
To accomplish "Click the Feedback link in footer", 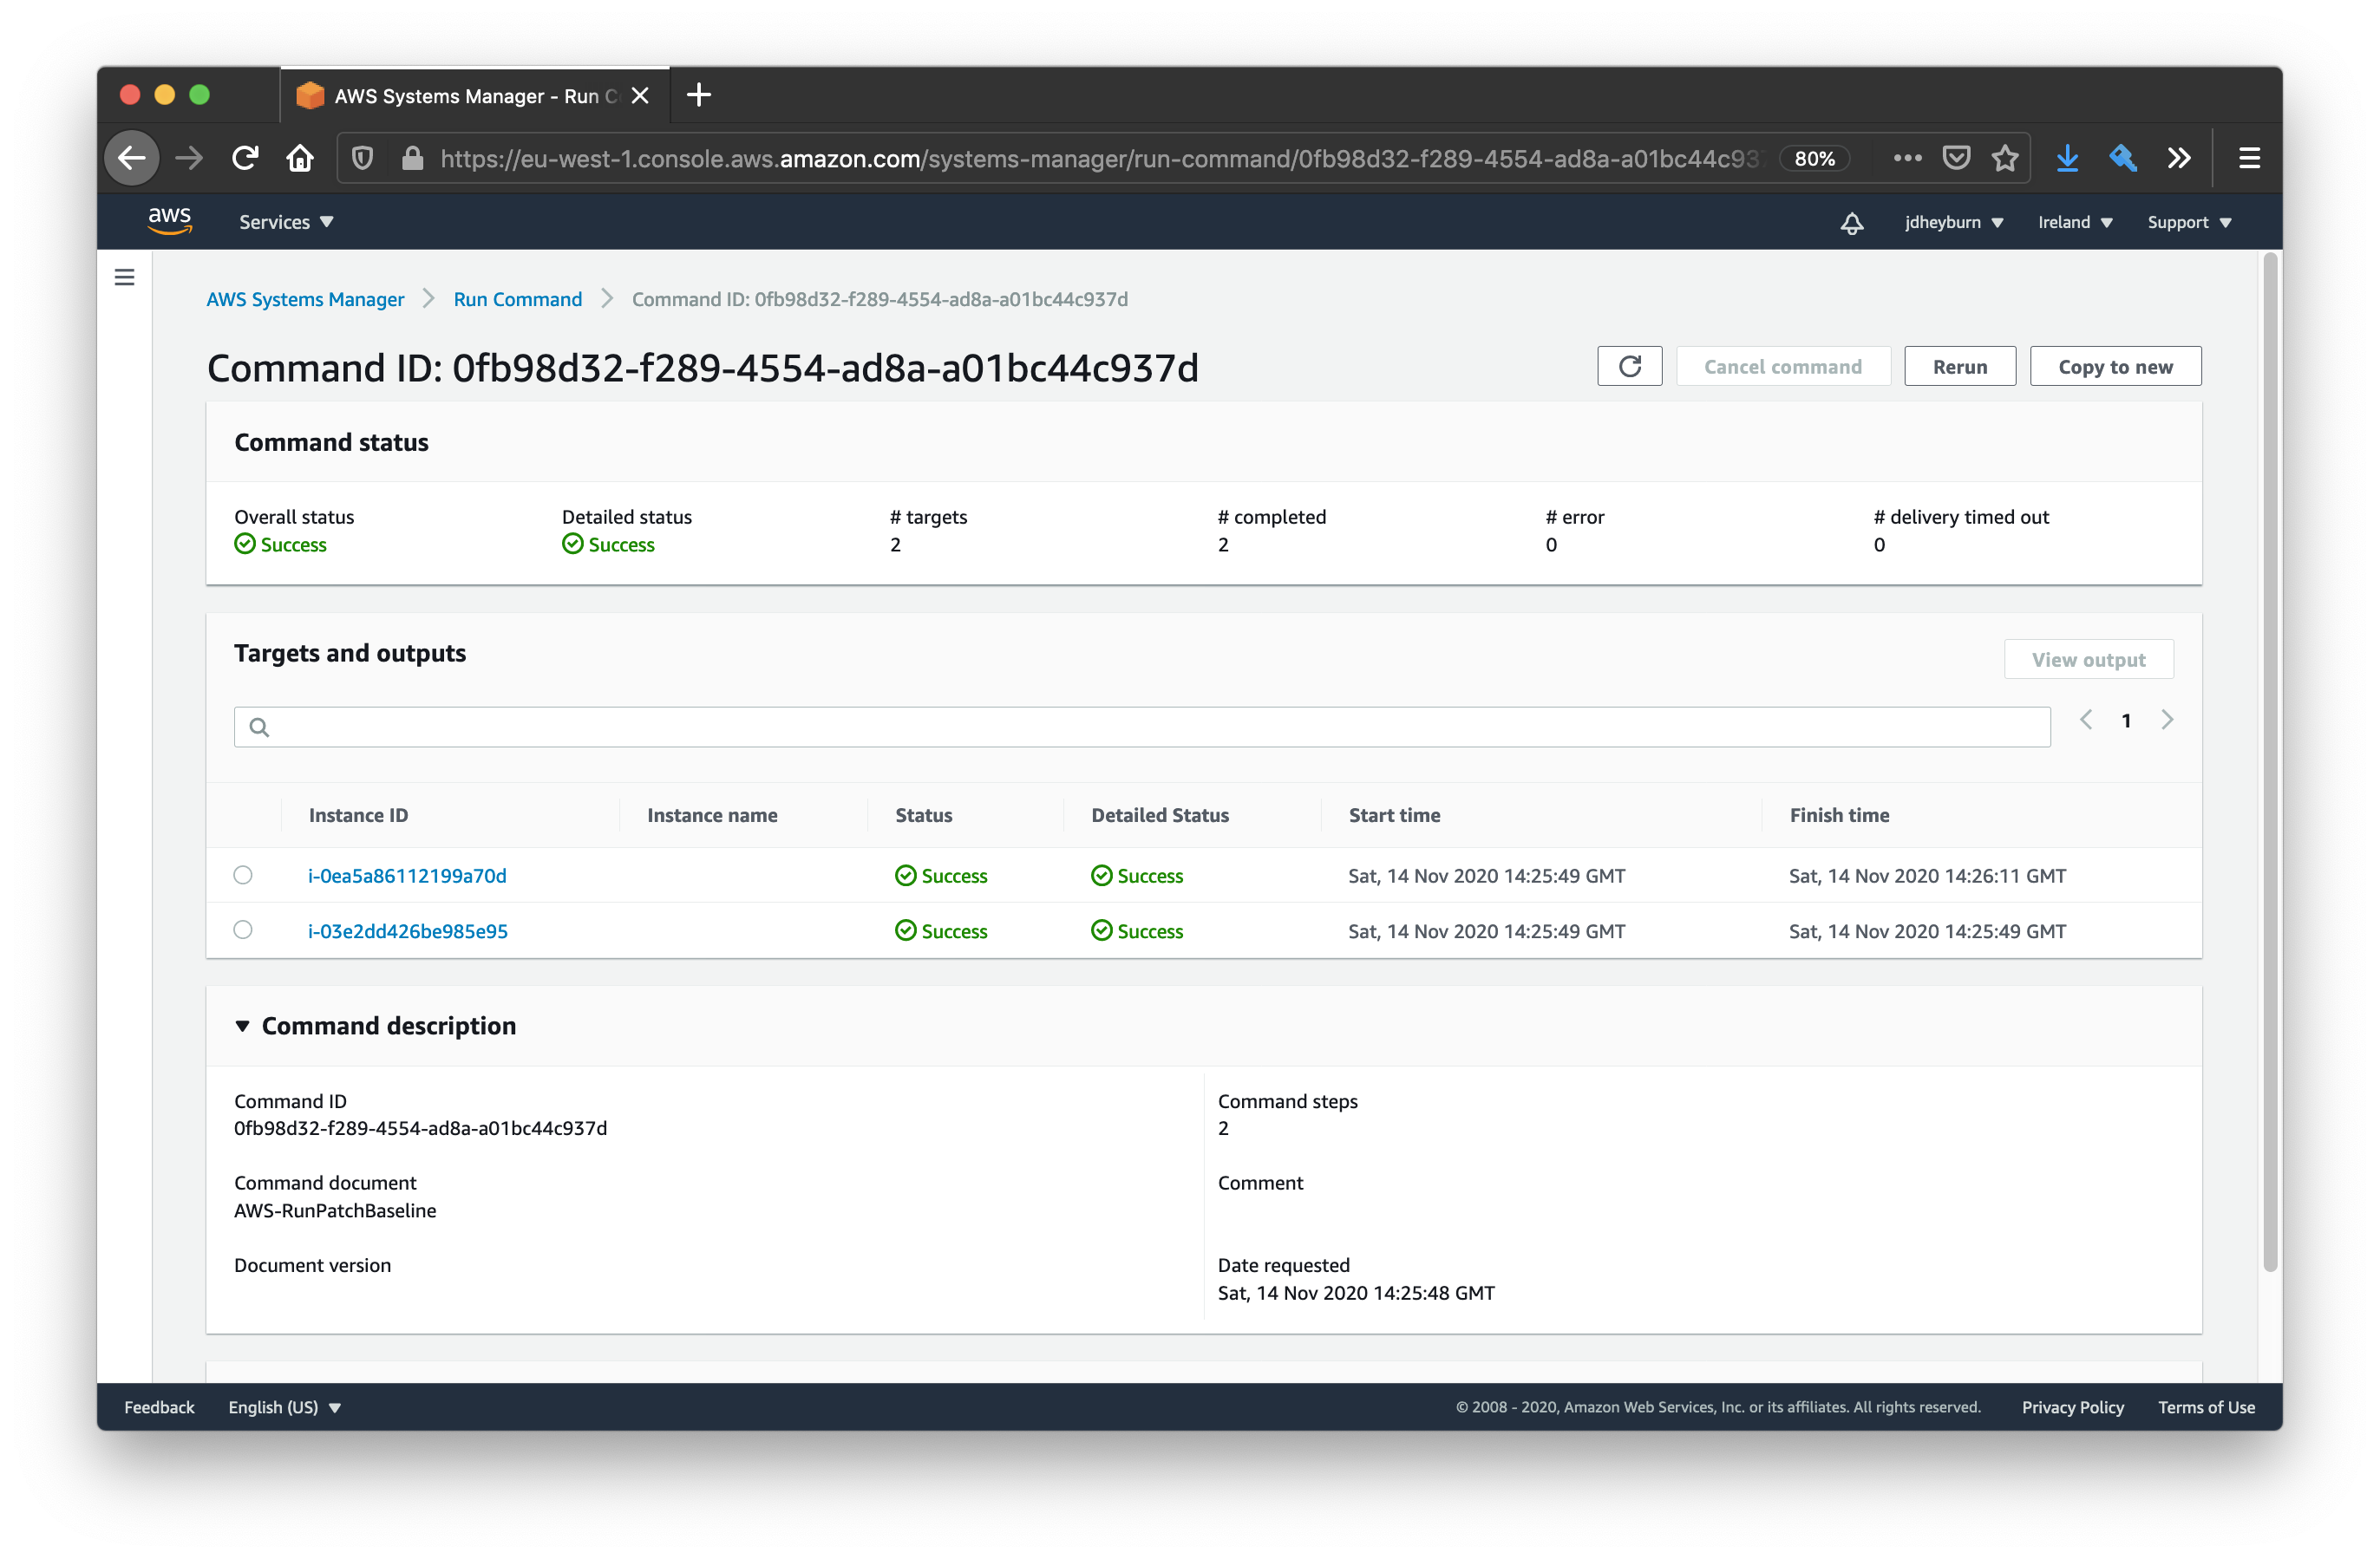I will click(x=159, y=1407).
